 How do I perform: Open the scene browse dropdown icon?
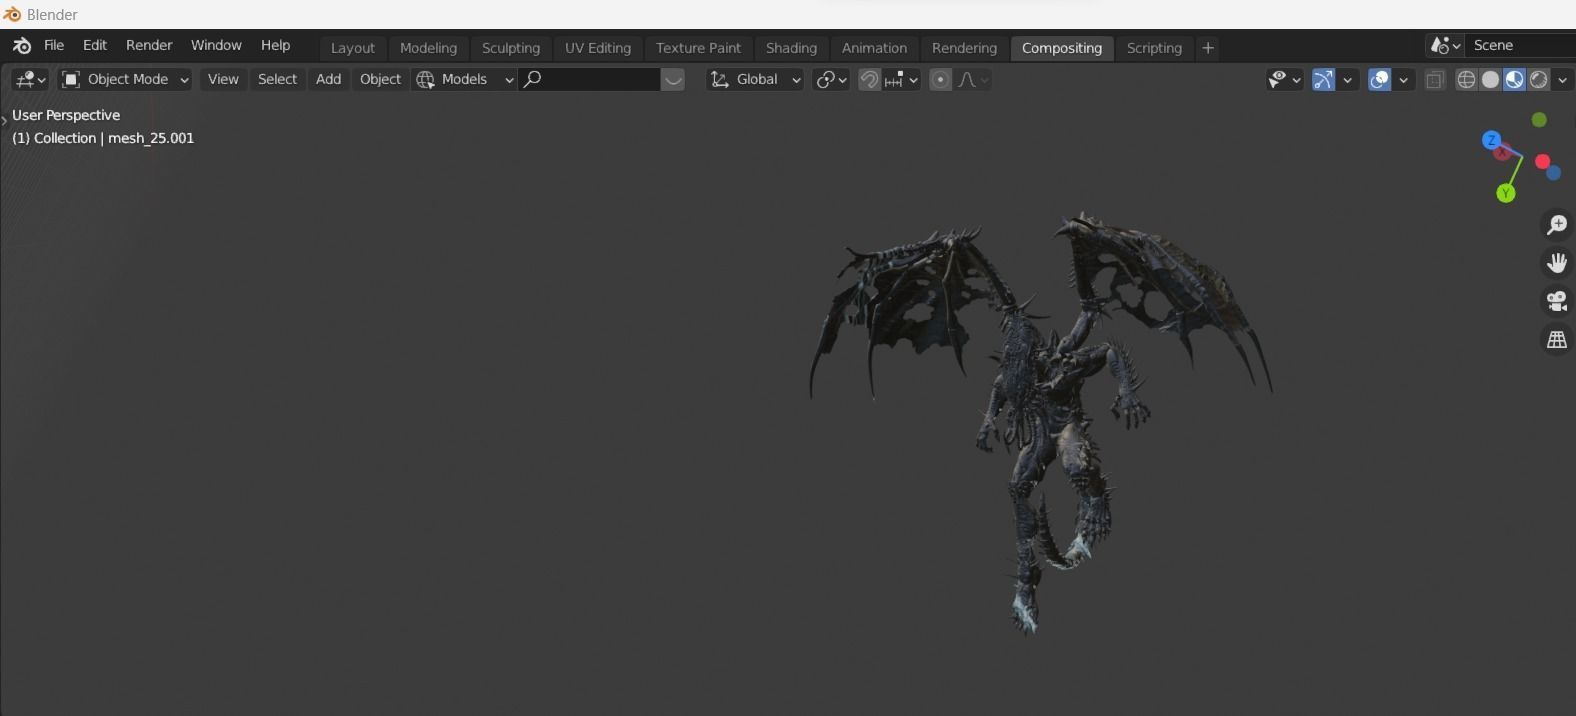click(1446, 46)
